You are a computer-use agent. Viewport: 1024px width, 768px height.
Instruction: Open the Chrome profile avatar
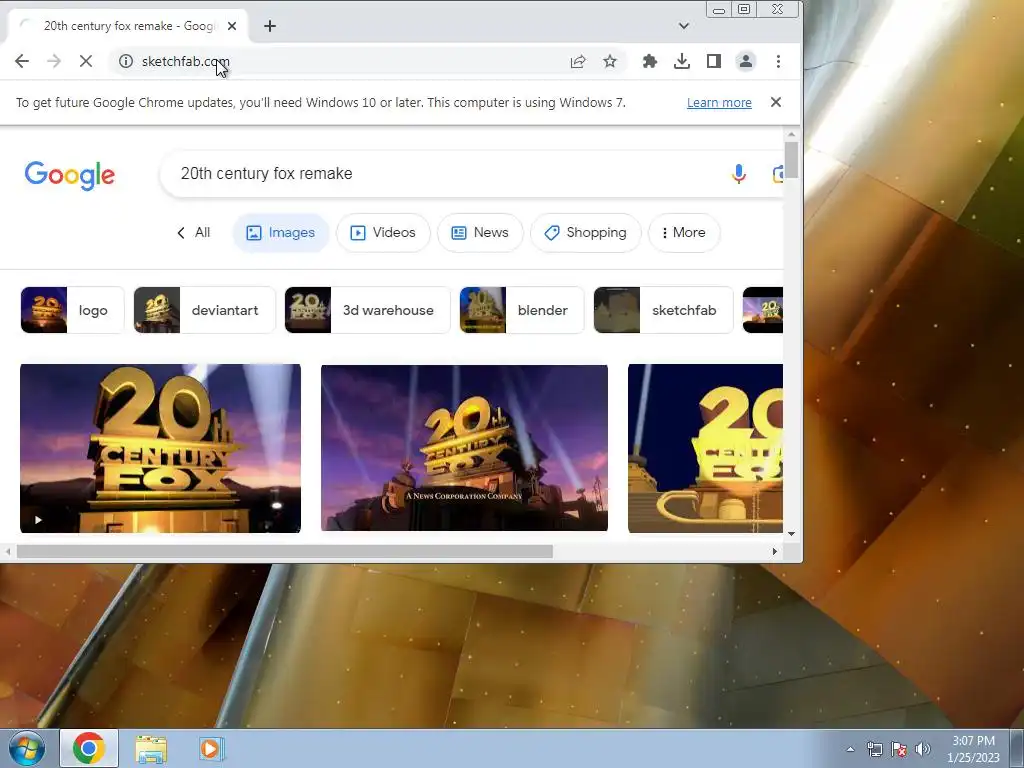[746, 61]
